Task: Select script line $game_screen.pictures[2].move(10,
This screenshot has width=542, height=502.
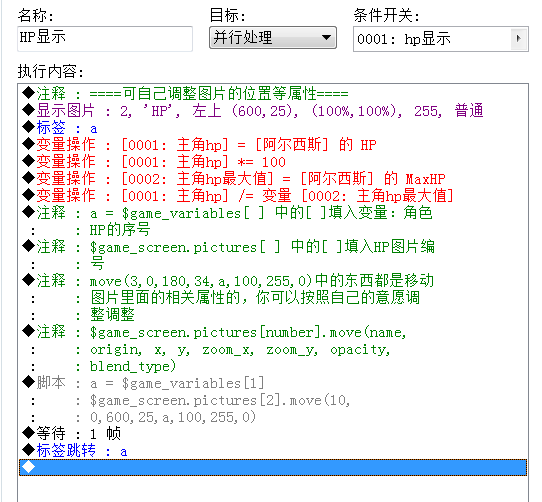Action: [273, 400]
